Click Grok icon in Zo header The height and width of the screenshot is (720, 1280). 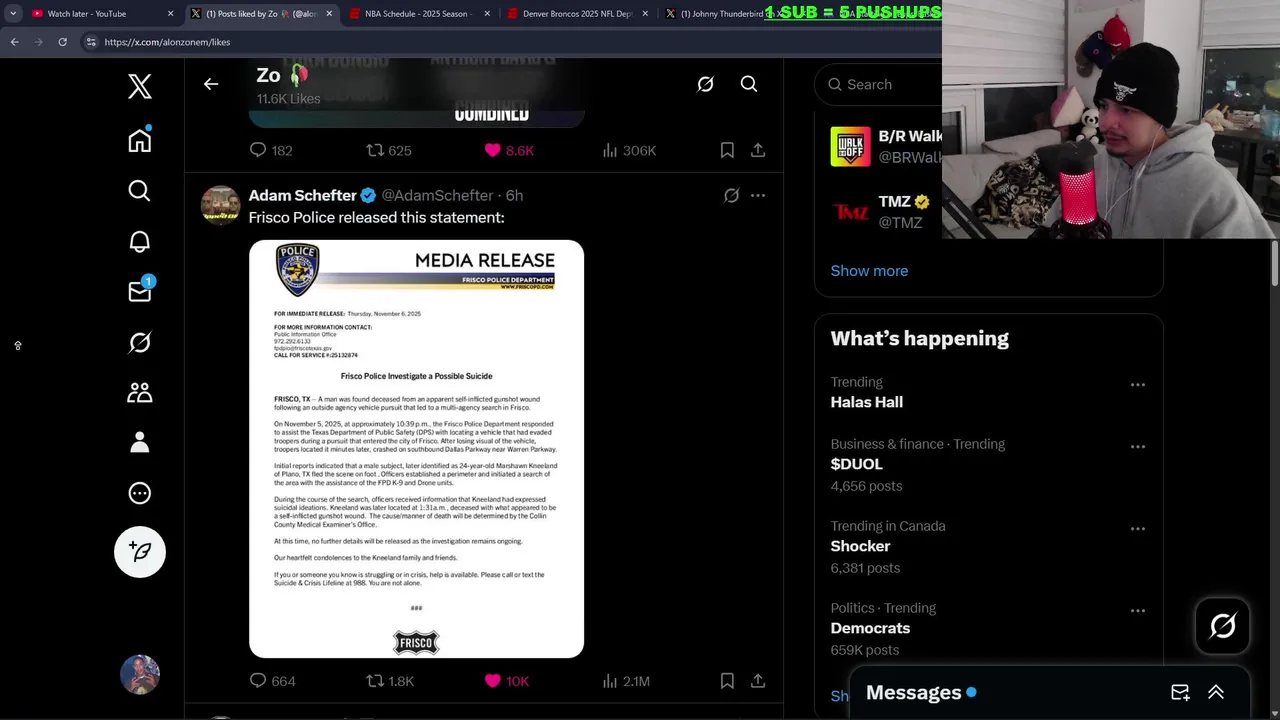pos(705,84)
